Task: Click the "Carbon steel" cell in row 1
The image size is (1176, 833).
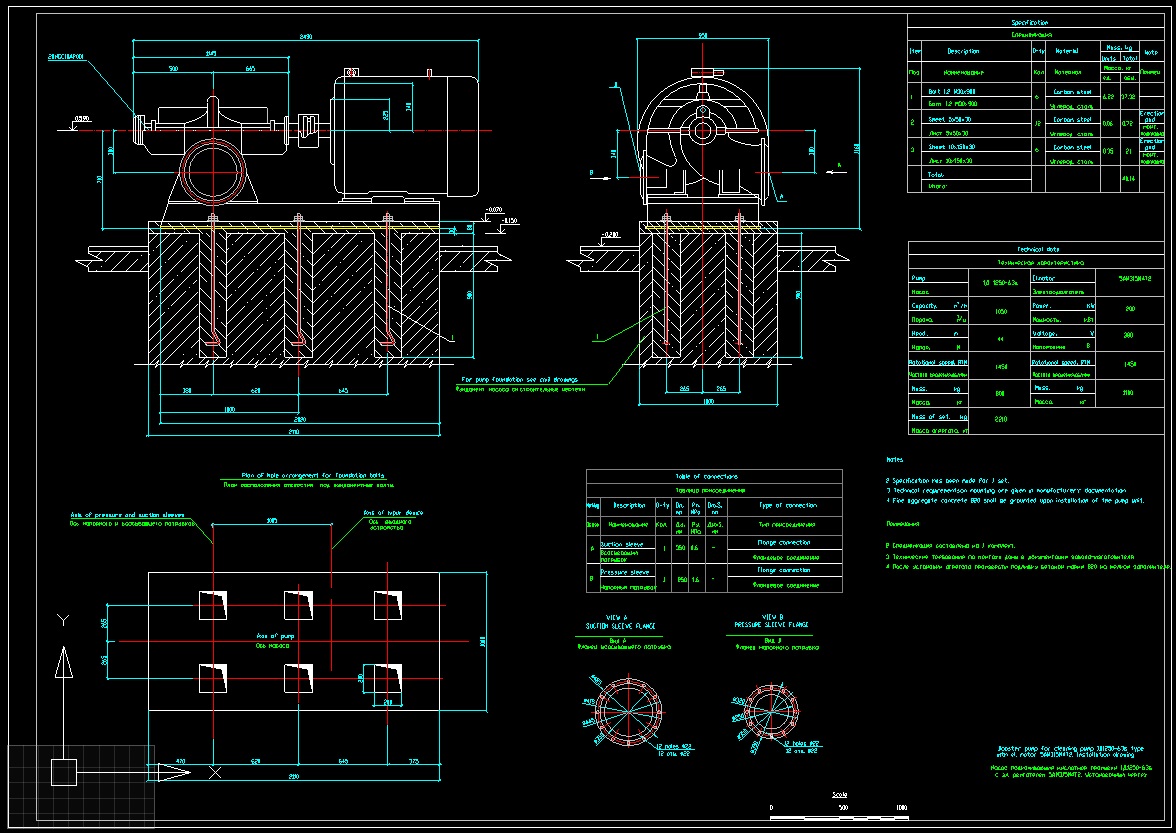Action: (1072, 91)
